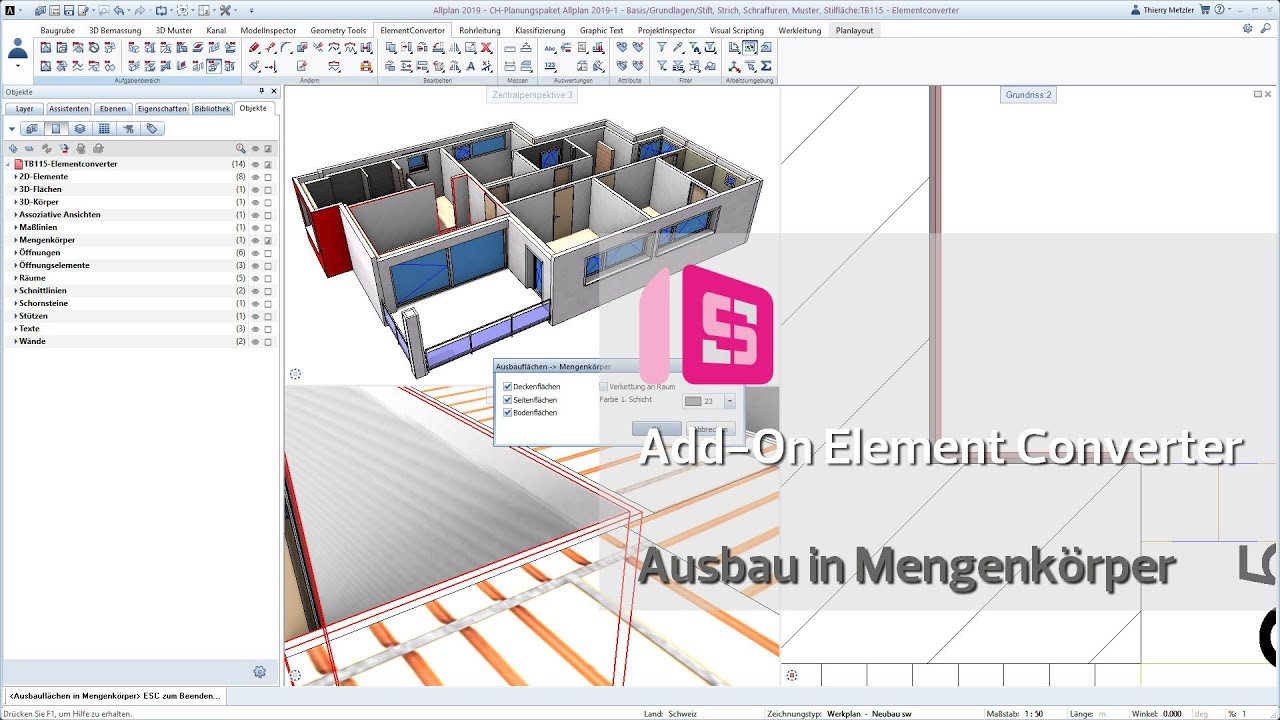This screenshot has height=720, width=1280.
Task: Open the Bibliothek panel tab
Action: 212,108
